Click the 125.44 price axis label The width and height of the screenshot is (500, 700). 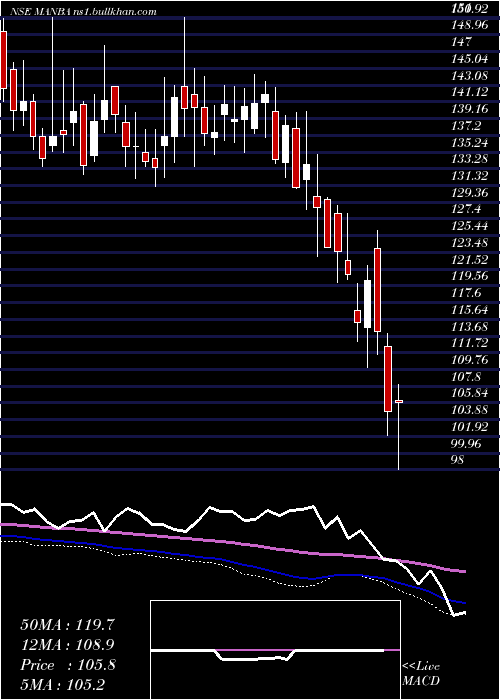pyautogui.click(x=470, y=226)
